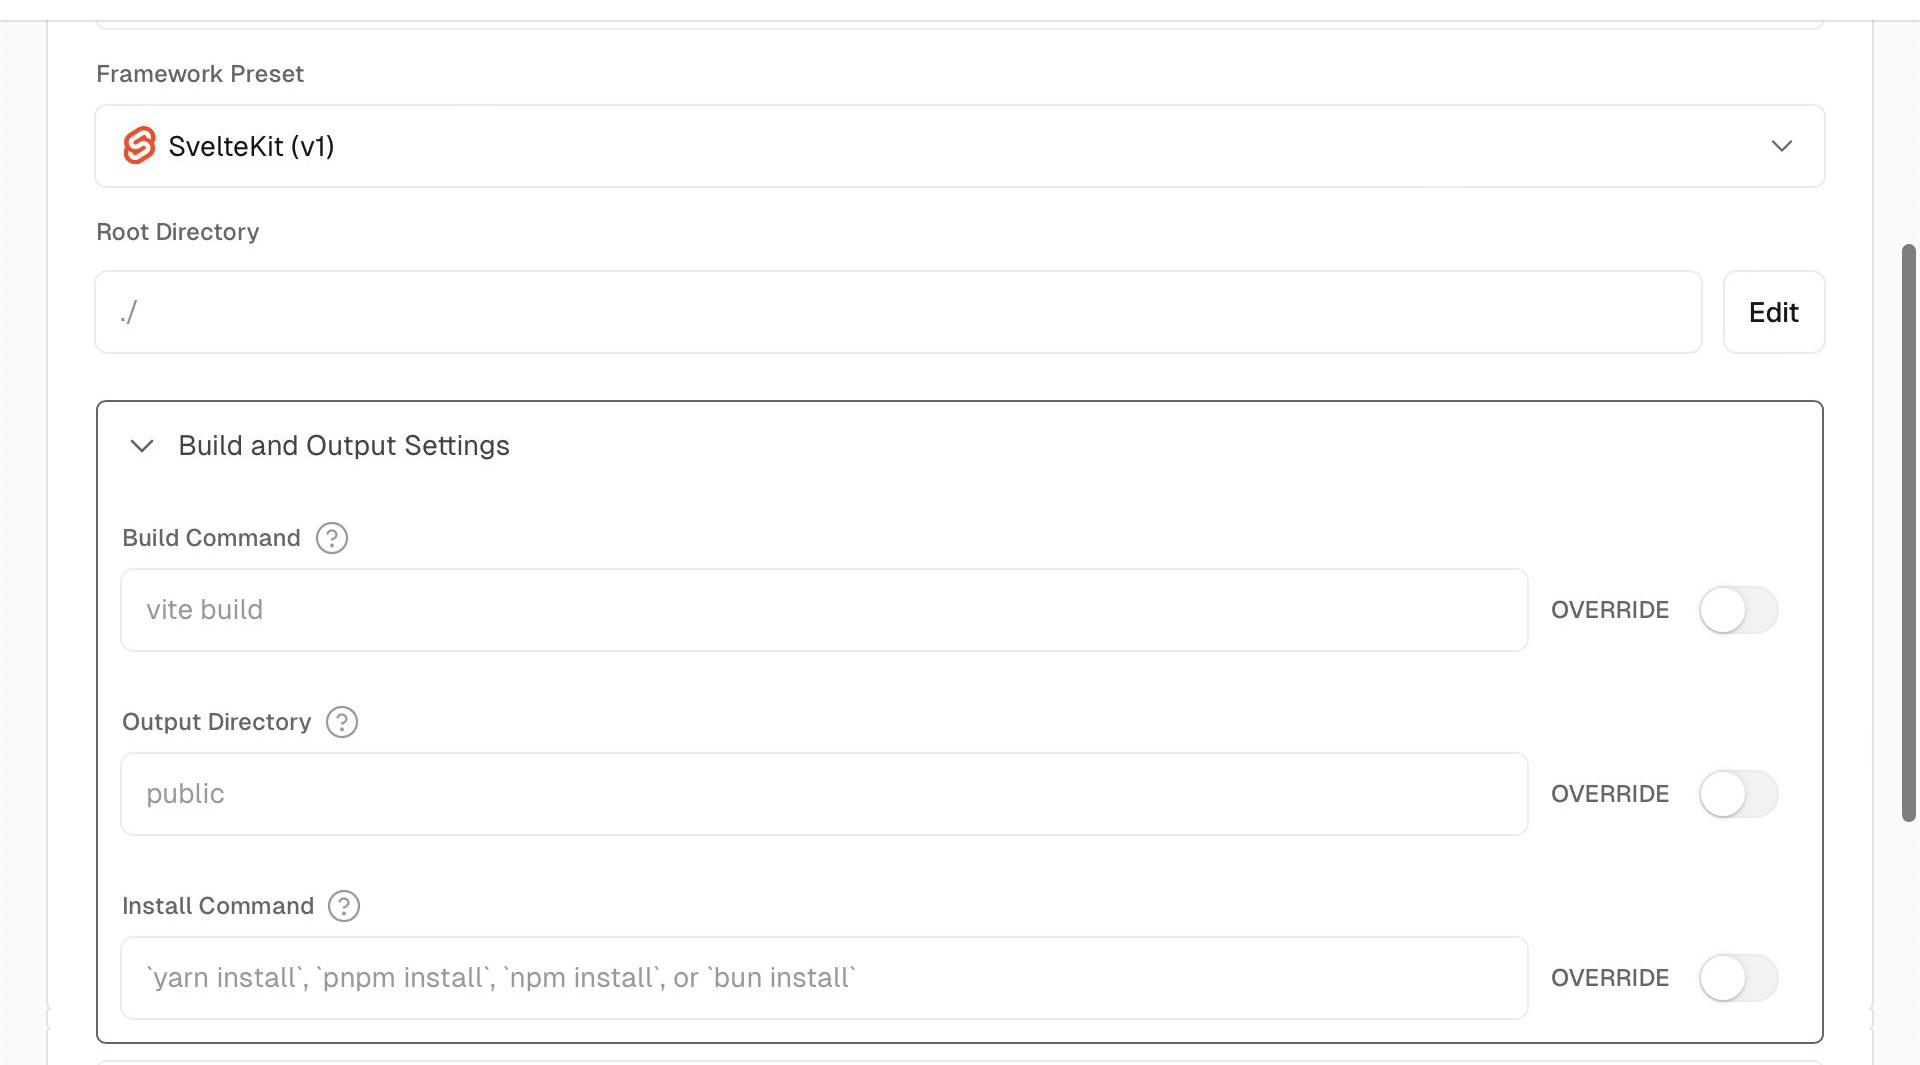This screenshot has height=1065, width=1920.
Task: Collapse Build and Output Settings chevron
Action: (x=142, y=446)
